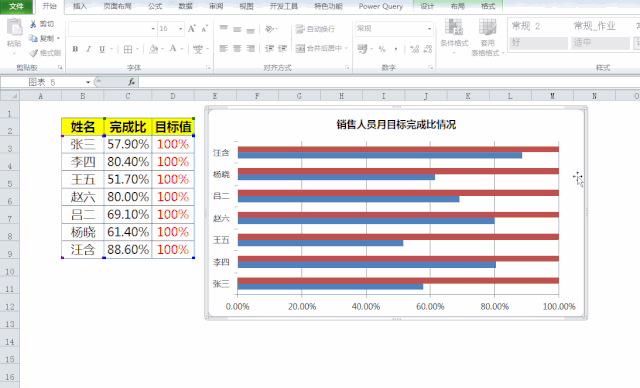Click the Fill Color bucket swatch

153,49
